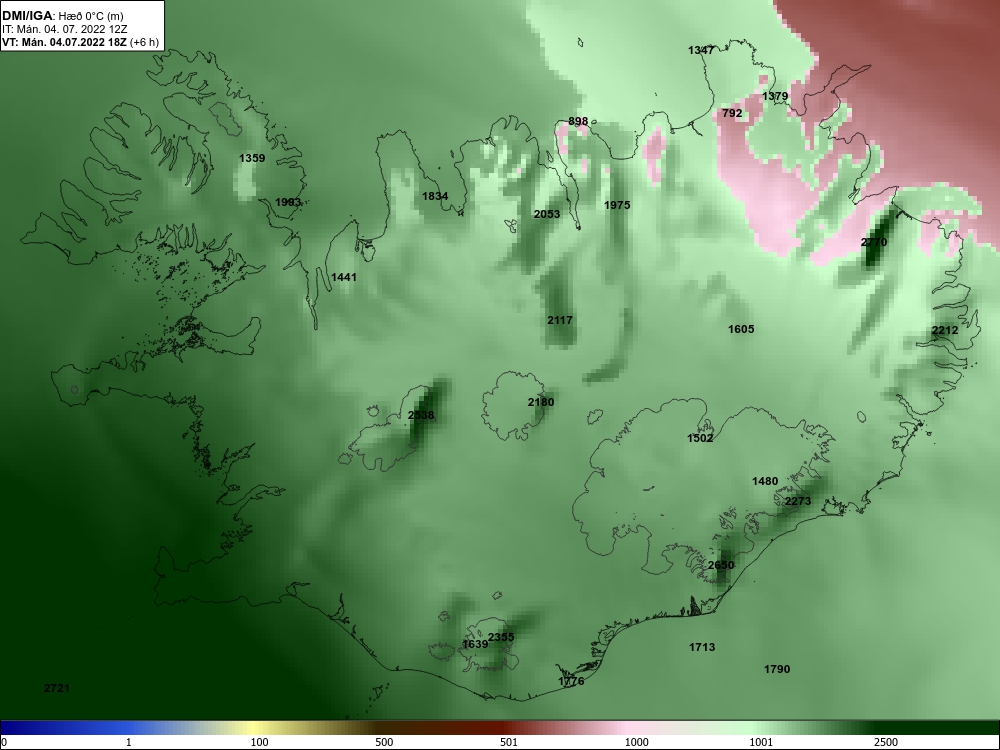Select the 2053 value label
This screenshot has width=1000, height=750.
547,214
